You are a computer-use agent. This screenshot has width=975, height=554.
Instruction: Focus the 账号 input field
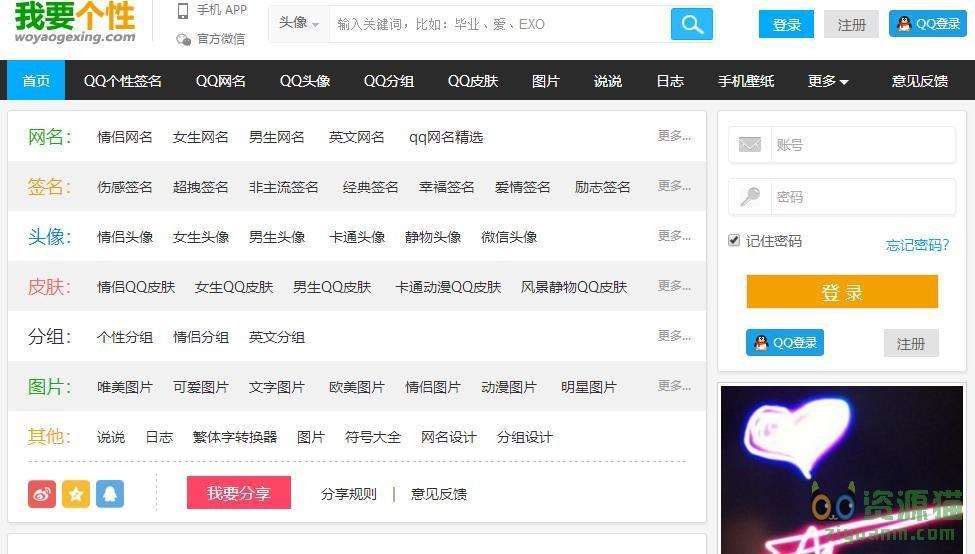863,145
